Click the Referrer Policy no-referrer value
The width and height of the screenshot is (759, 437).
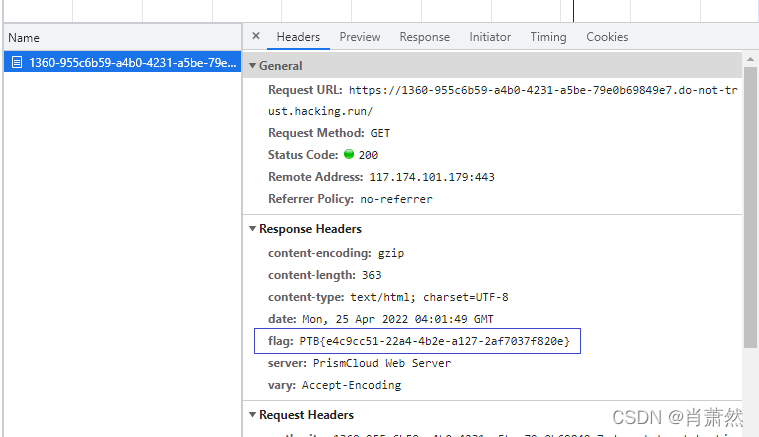pos(396,199)
